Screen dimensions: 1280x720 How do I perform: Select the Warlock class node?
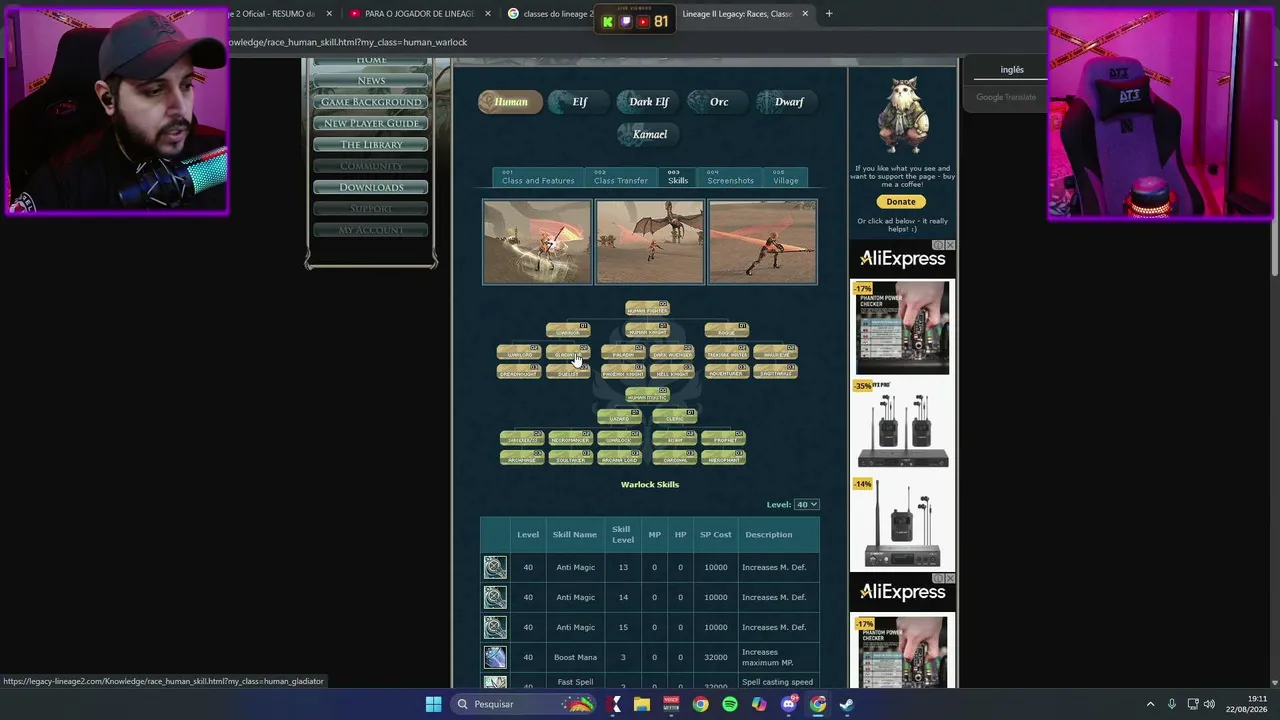[x=619, y=438]
